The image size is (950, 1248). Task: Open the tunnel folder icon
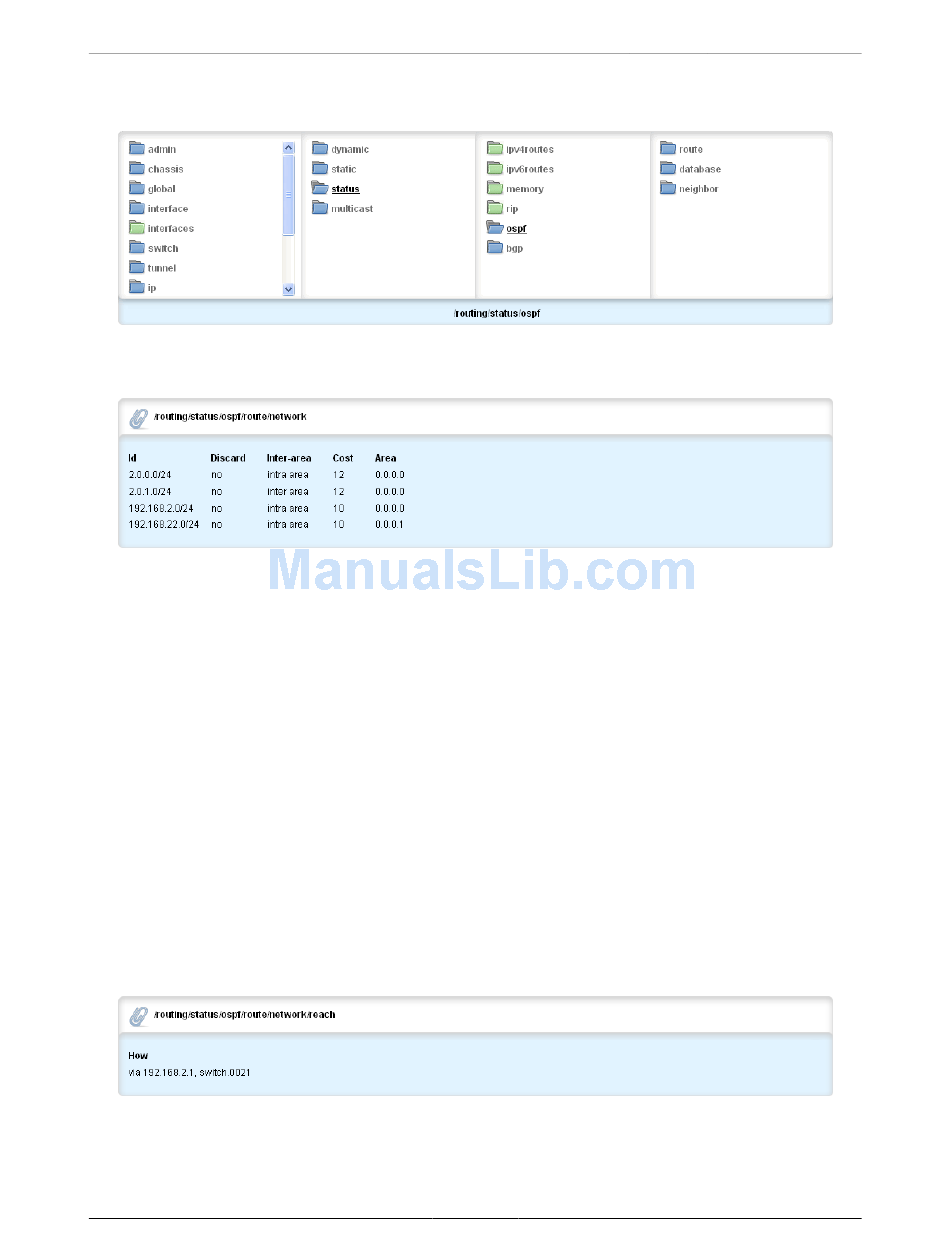(137, 267)
